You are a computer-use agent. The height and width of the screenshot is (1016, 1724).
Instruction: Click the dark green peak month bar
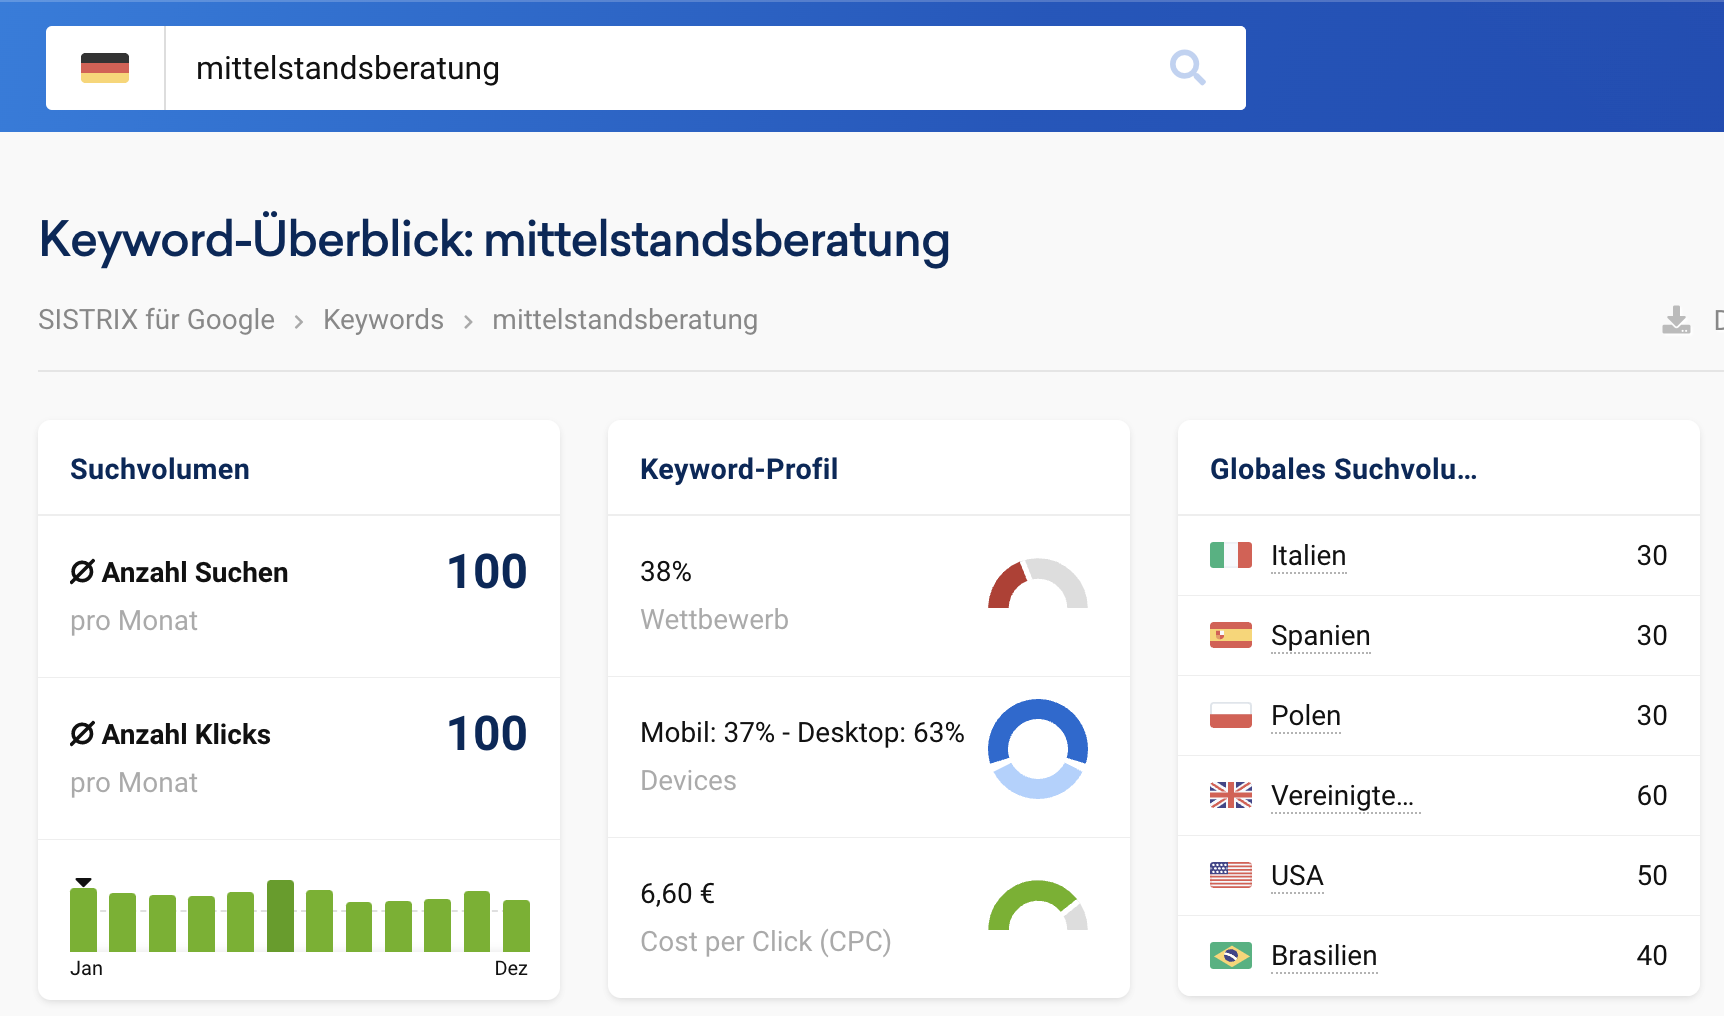coord(280,916)
